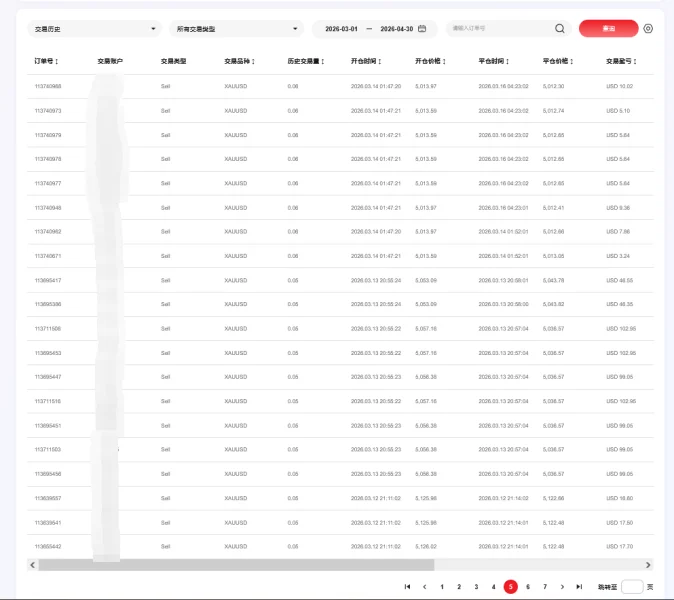The height and width of the screenshot is (600, 674).
Task: Click the profit value USD 10.02
Action: pos(619,86)
